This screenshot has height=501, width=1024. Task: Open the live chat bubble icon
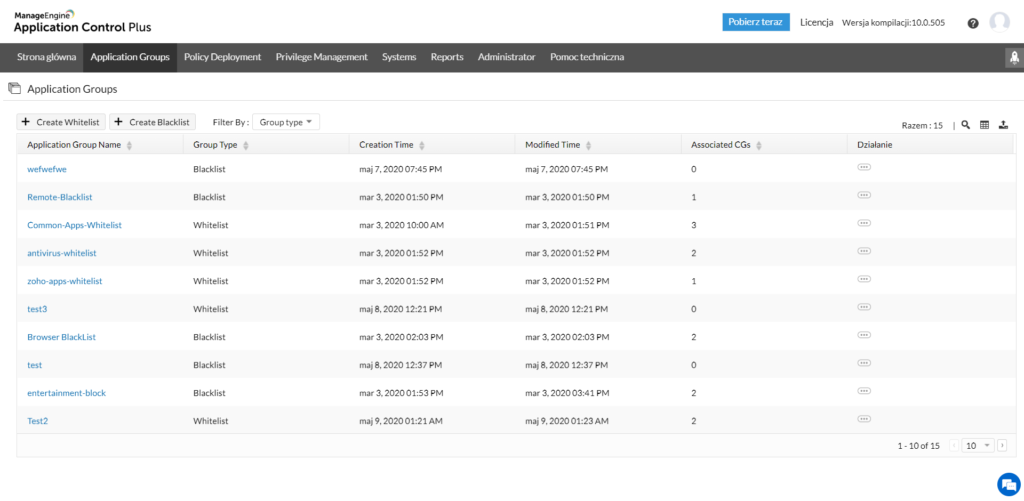(x=1006, y=483)
